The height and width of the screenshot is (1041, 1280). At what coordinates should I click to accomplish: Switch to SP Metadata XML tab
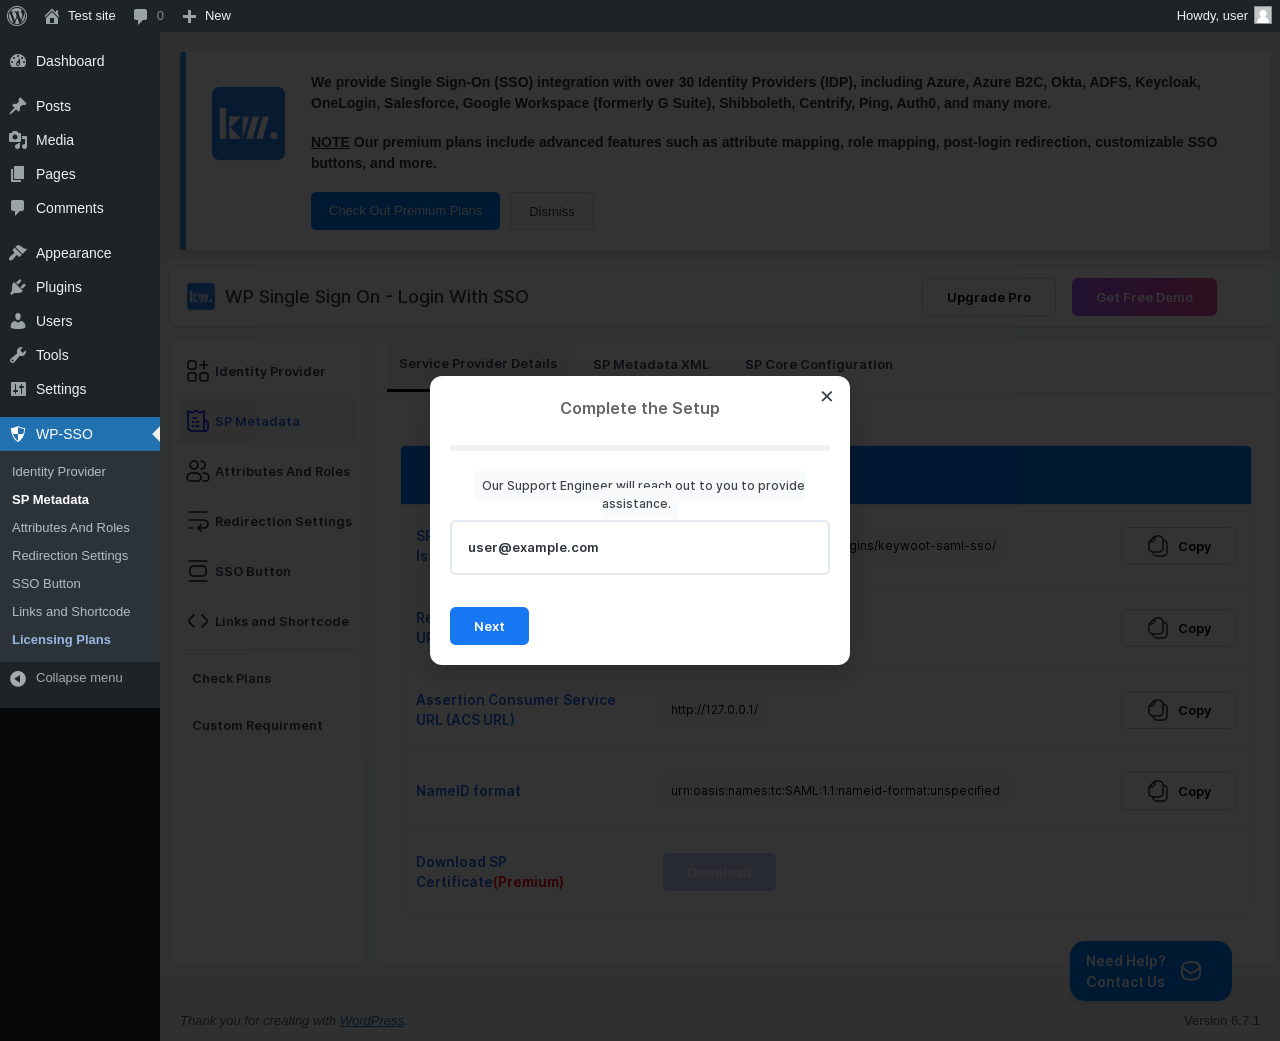[x=651, y=365]
